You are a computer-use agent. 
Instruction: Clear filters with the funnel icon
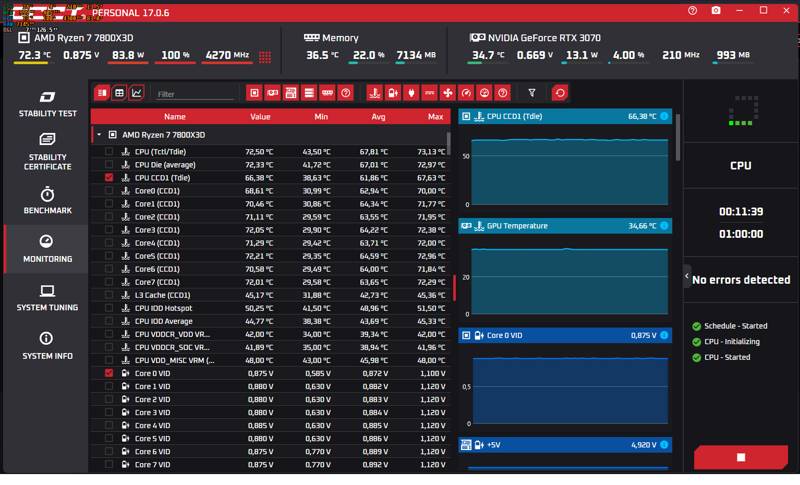tap(532, 93)
